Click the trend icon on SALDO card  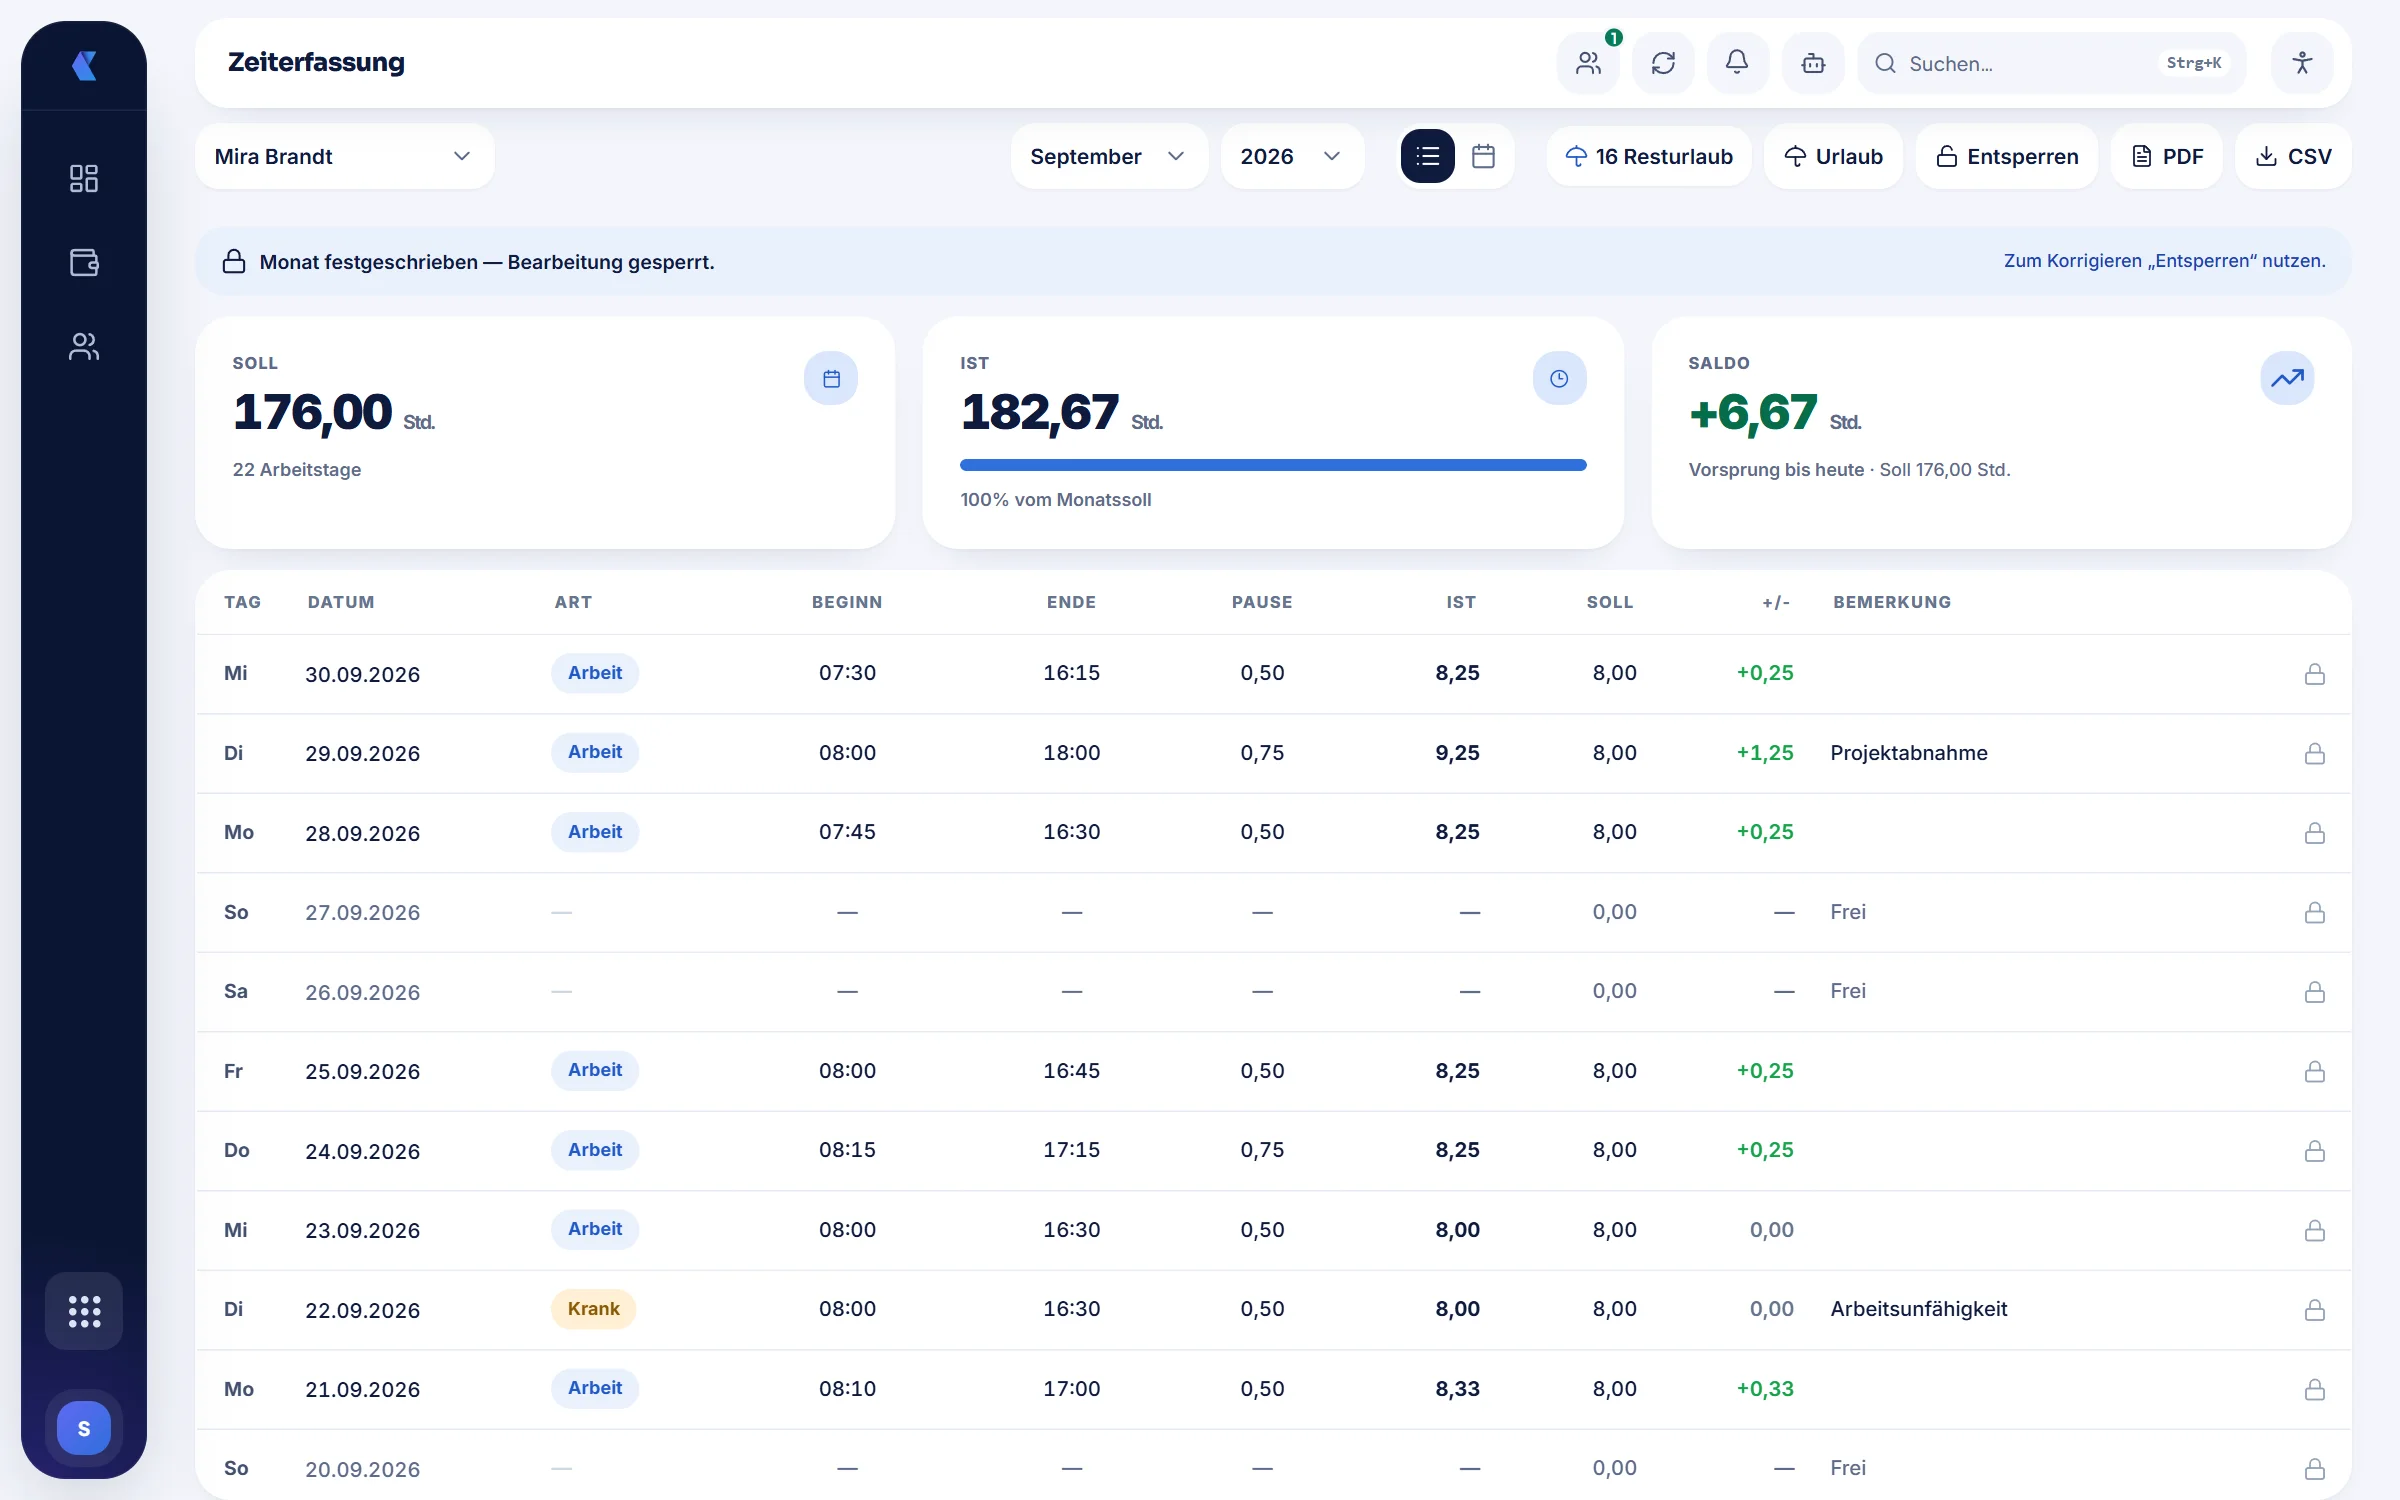coord(2287,379)
